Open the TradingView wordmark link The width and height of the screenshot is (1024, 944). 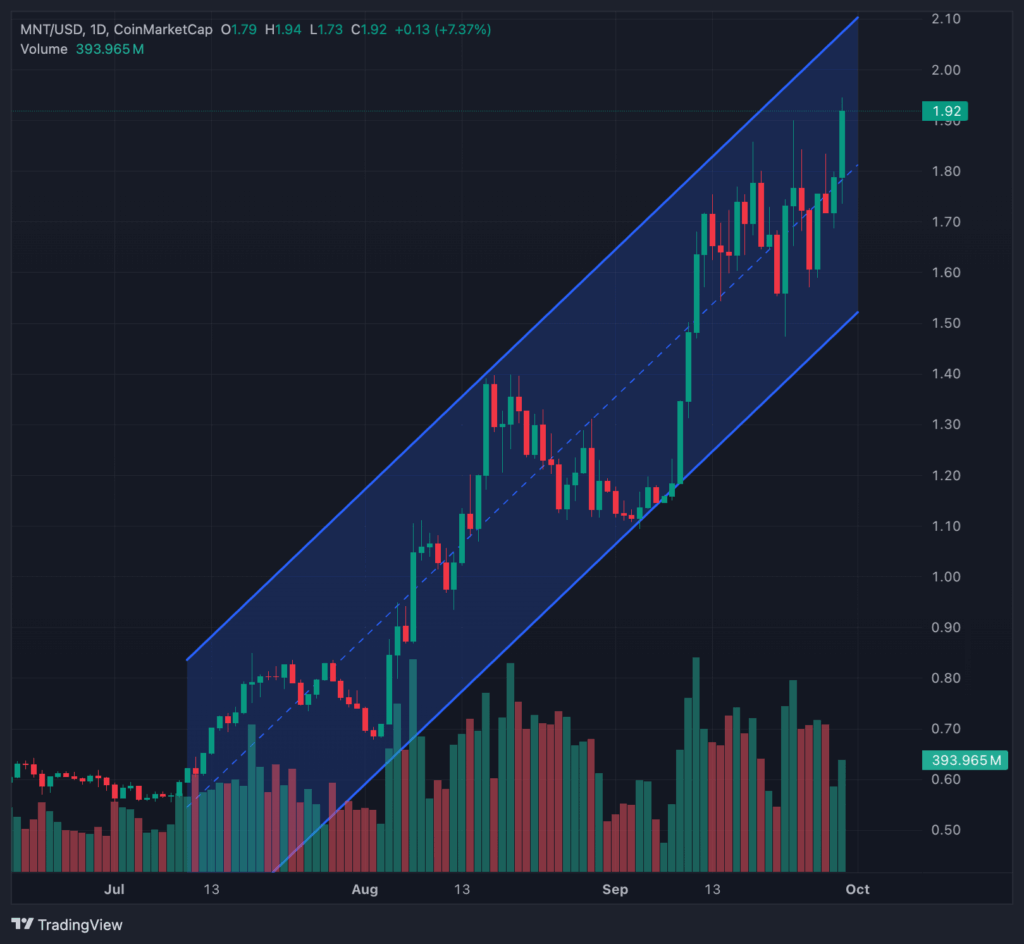[x=80, y=924]
